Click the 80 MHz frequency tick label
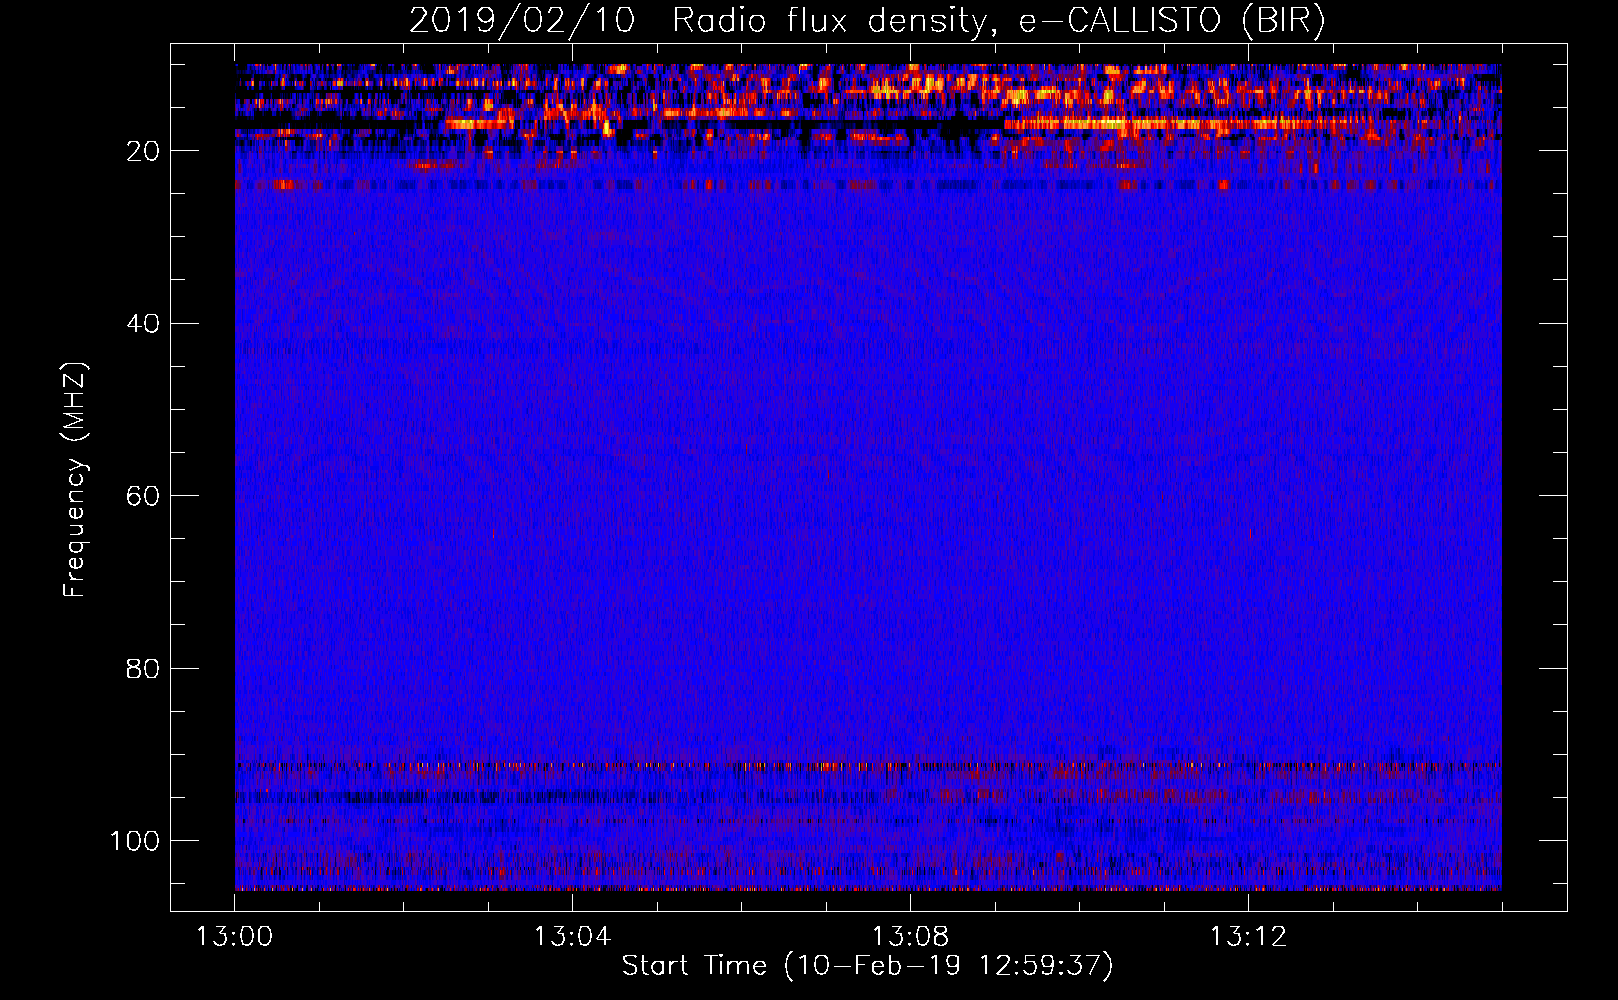Screen dimensions: 1618x1000 click(x=143, y=668)
